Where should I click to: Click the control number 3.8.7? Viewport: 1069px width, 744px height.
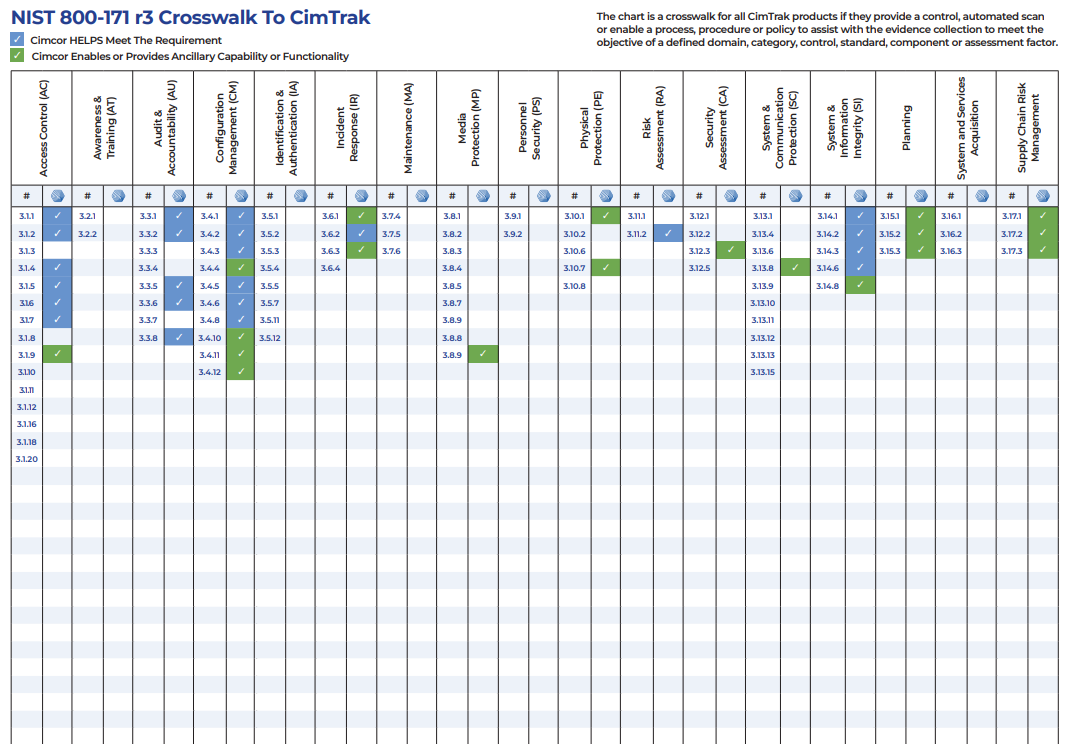tap(452, 303)
